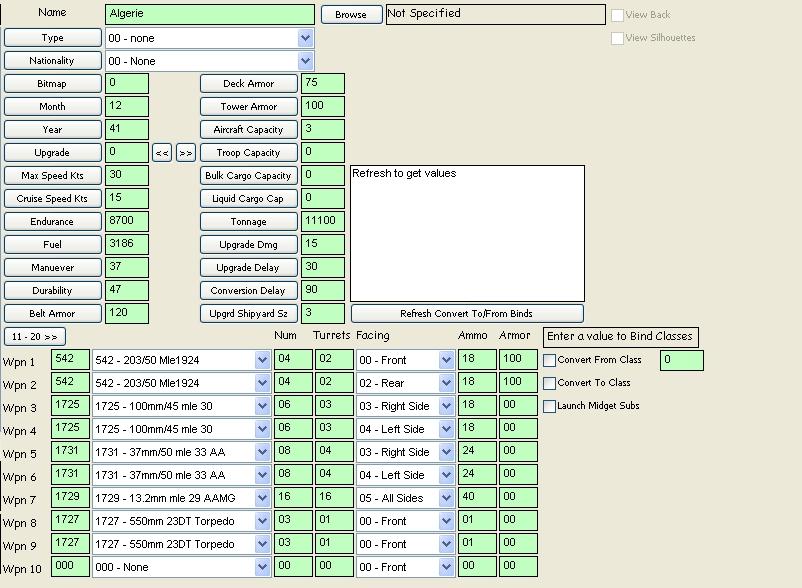Click Wpn 8 Turrets field showing 01
802x588 pixels.
tap(334, 521)
